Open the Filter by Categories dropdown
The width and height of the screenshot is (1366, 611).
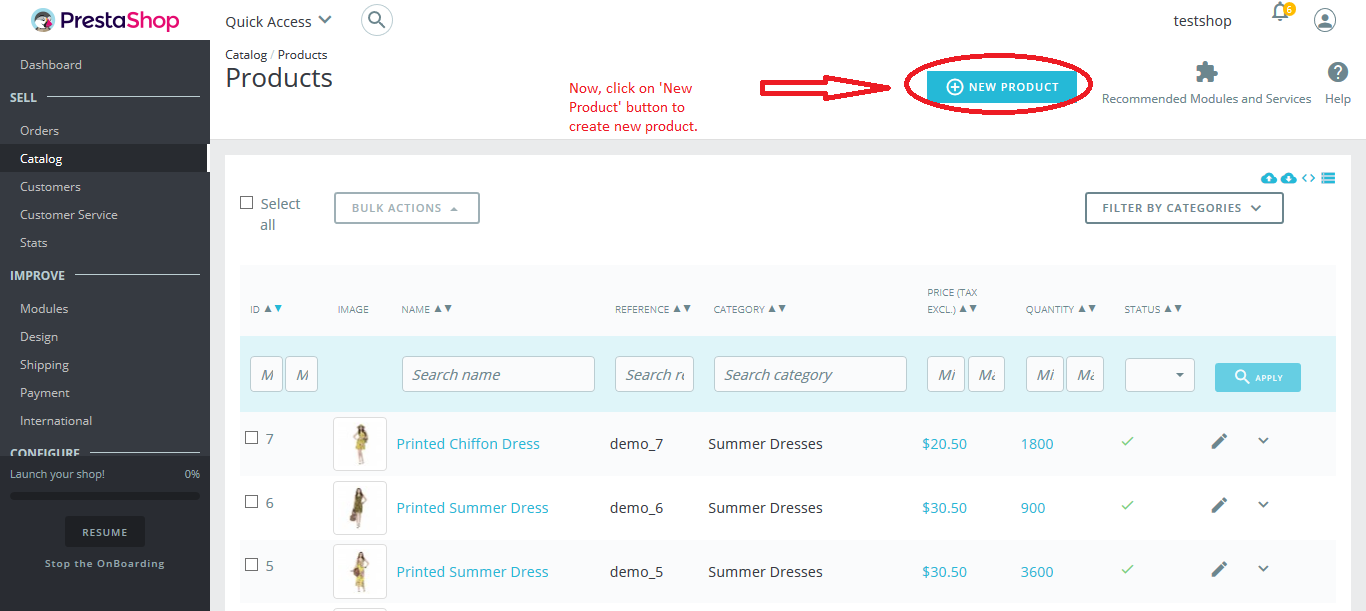click(x=1184, y=208)
